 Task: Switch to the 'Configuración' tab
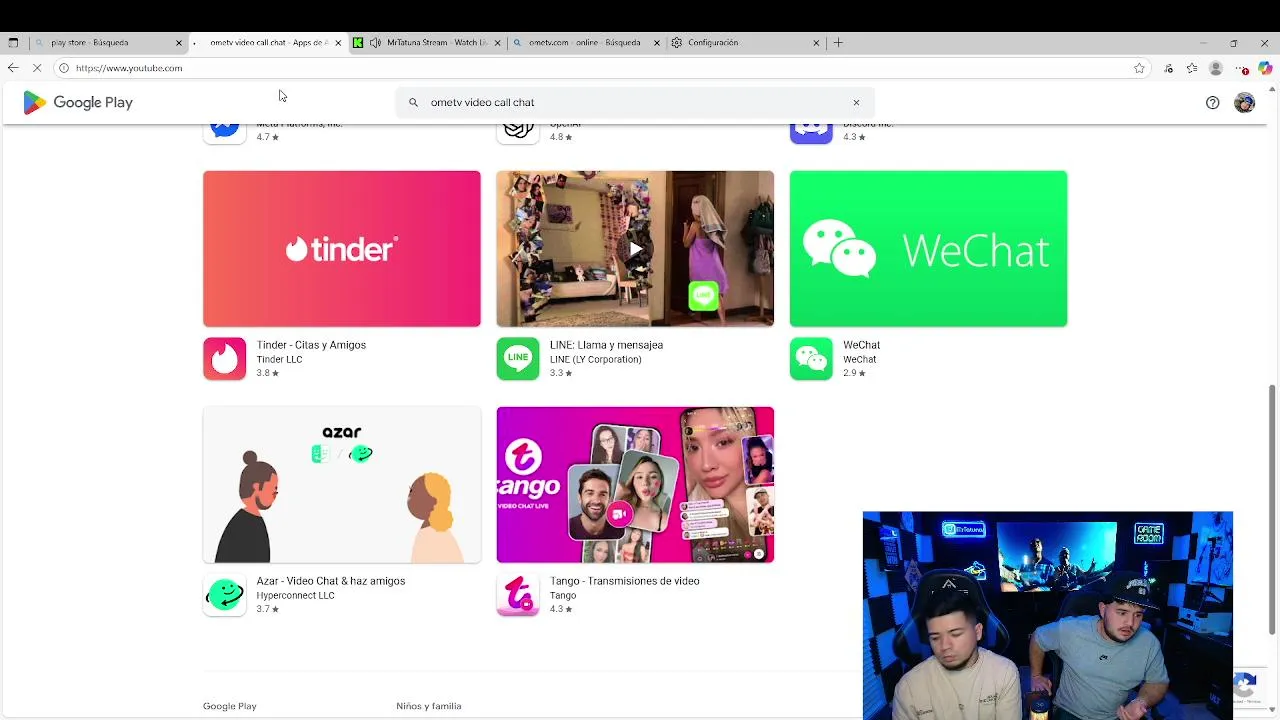pyautogui.click(x=745, y=43)
